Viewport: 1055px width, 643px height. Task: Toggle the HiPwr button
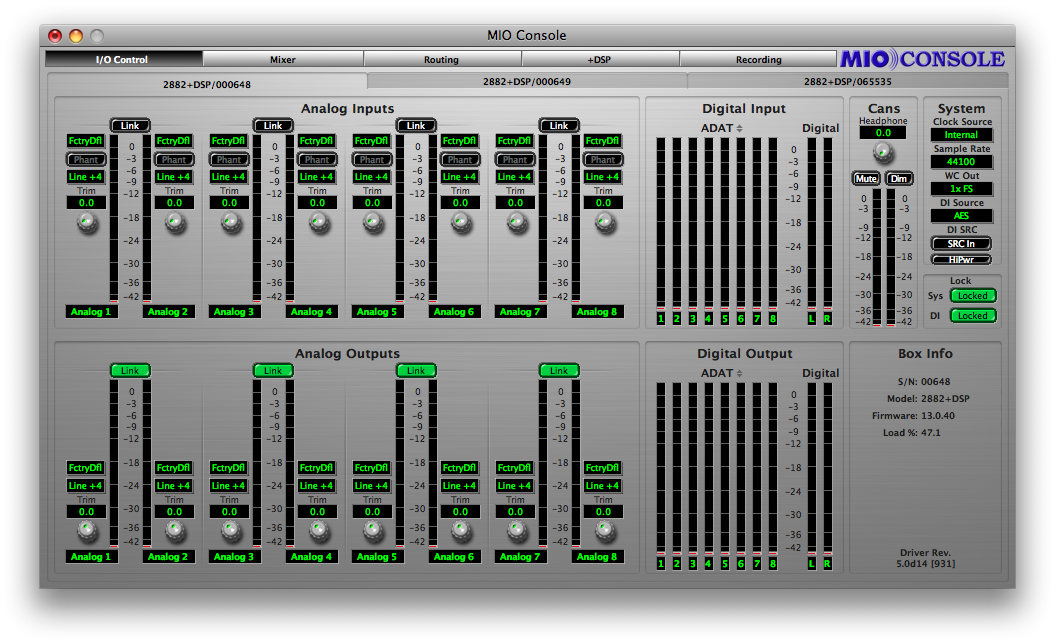tap(961, 260)
